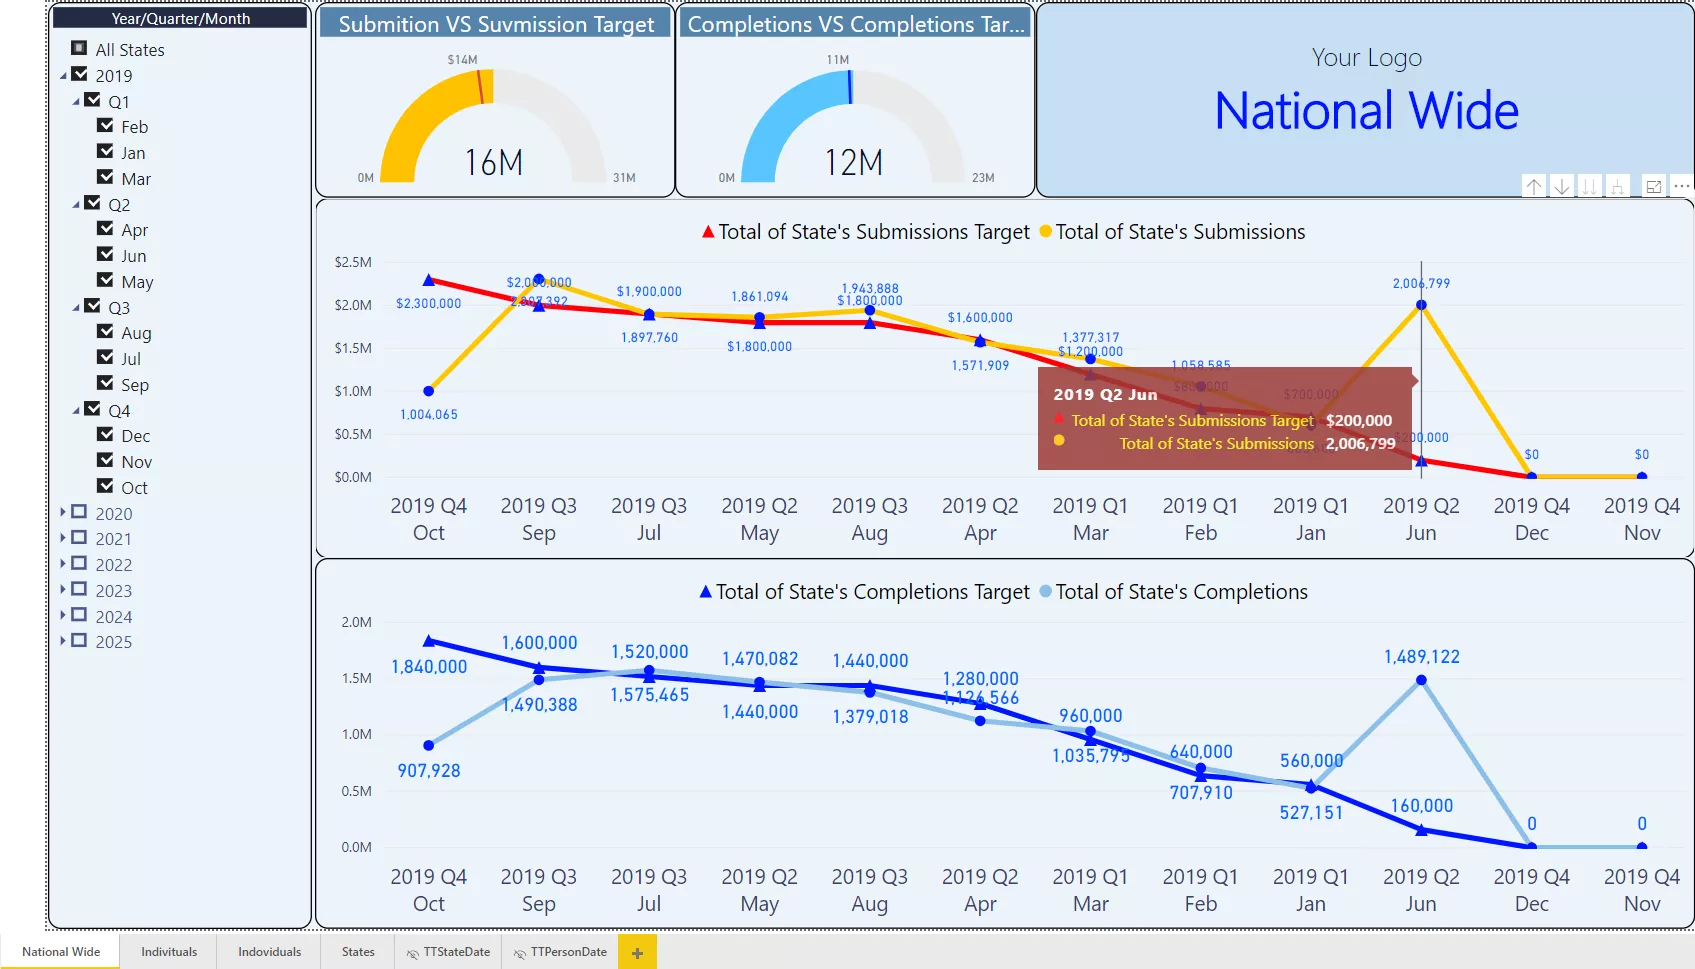
Task: Check the All States checkbox
Action: pos(79,48)
